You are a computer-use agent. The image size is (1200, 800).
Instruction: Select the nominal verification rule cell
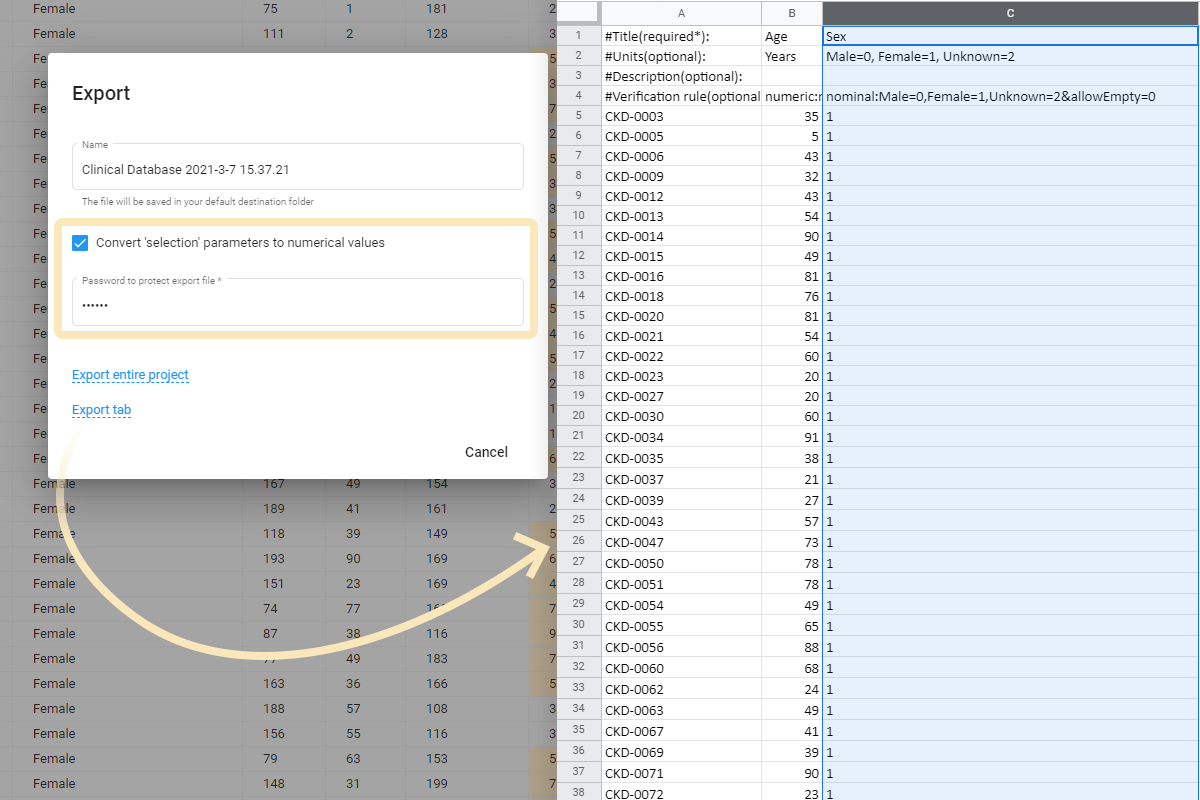(x=1010, y=96)
